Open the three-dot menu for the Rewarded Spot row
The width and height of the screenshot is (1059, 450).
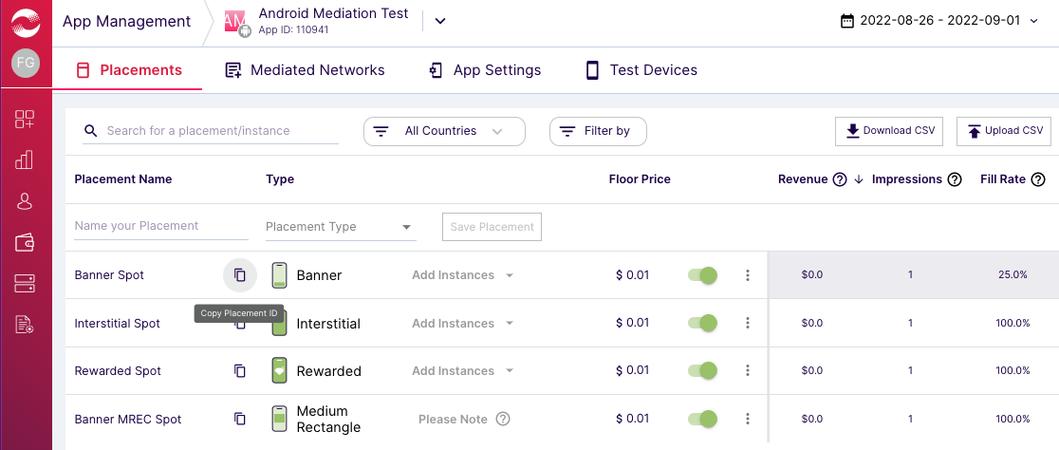pos(747,371)
